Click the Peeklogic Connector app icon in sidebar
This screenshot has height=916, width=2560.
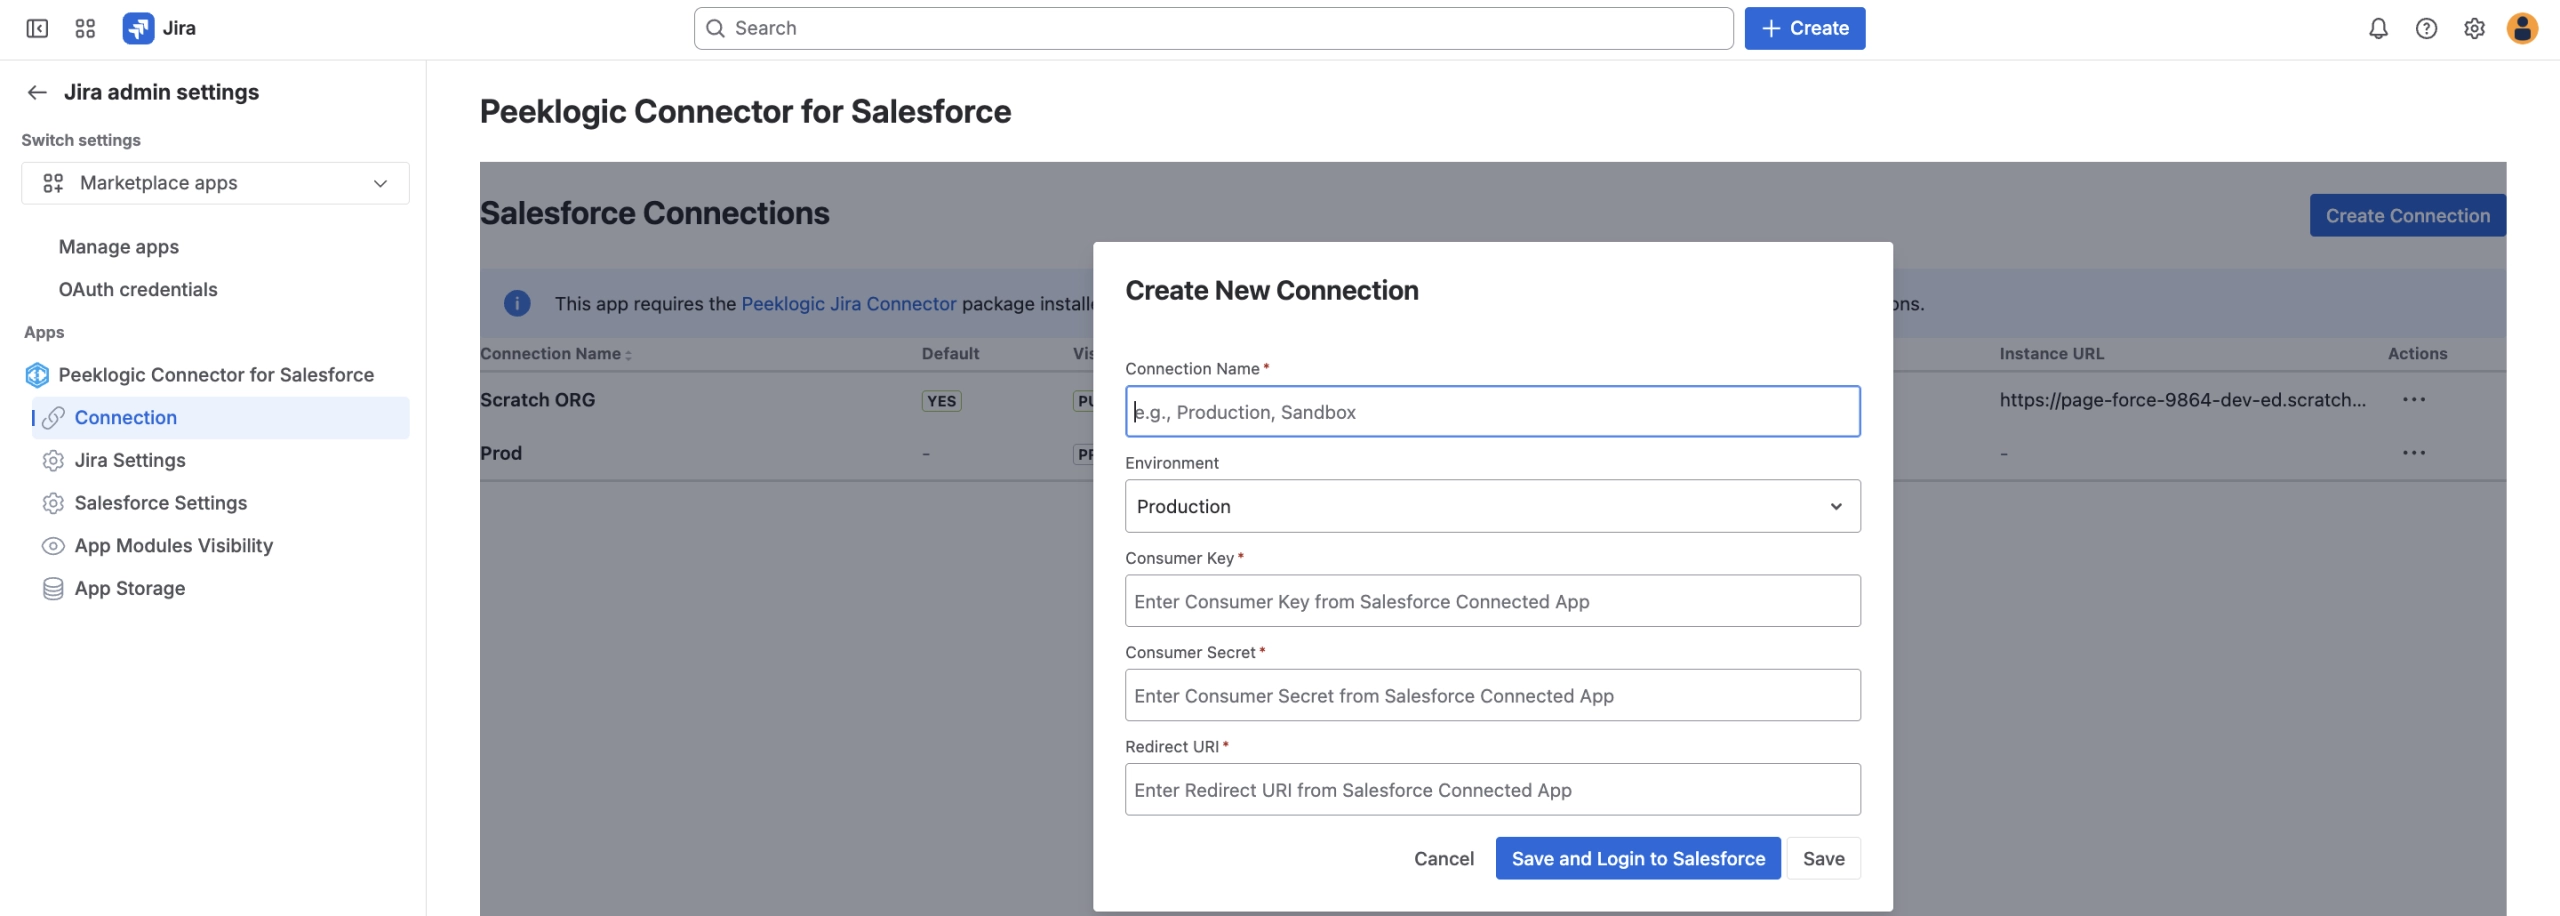(x=37, y=375)
